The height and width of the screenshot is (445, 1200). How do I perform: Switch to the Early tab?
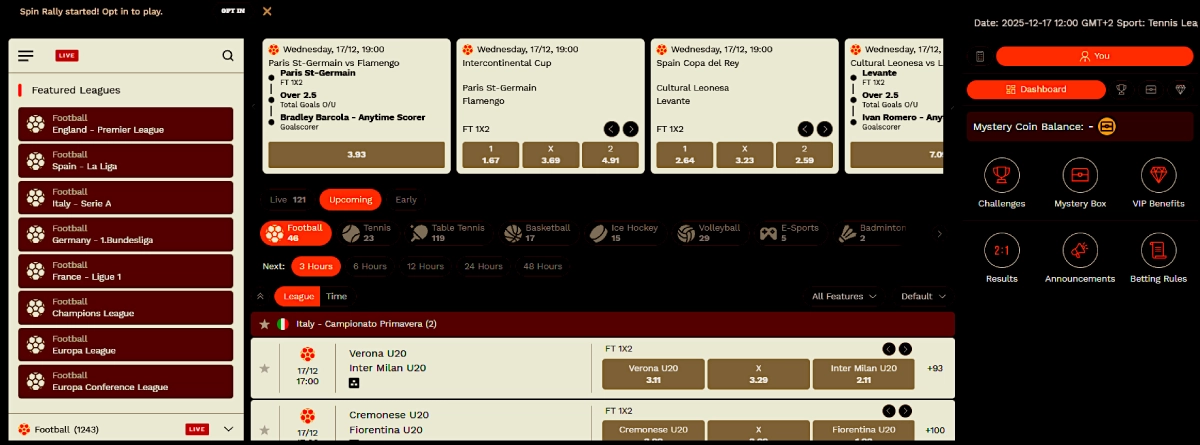(x=406, y=199)
